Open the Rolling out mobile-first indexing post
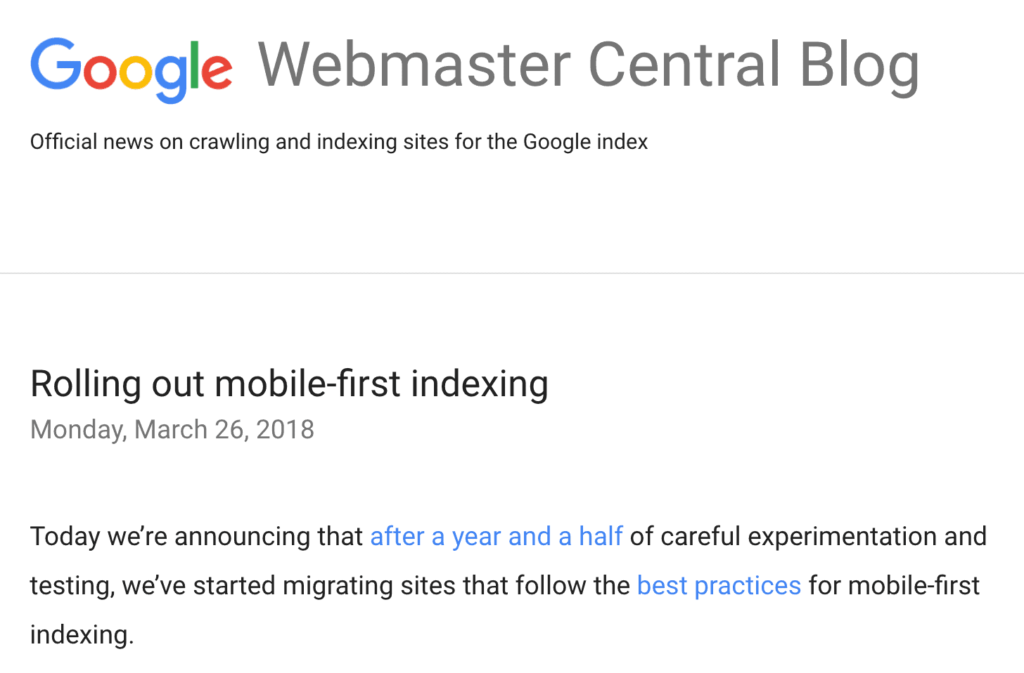Screen dimensions: 1024x673 [x=289, y=384]
